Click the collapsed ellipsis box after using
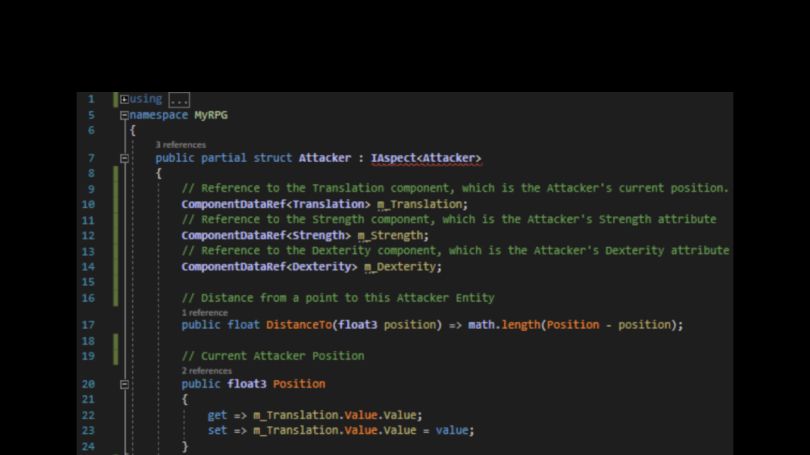 coord(179,100)
